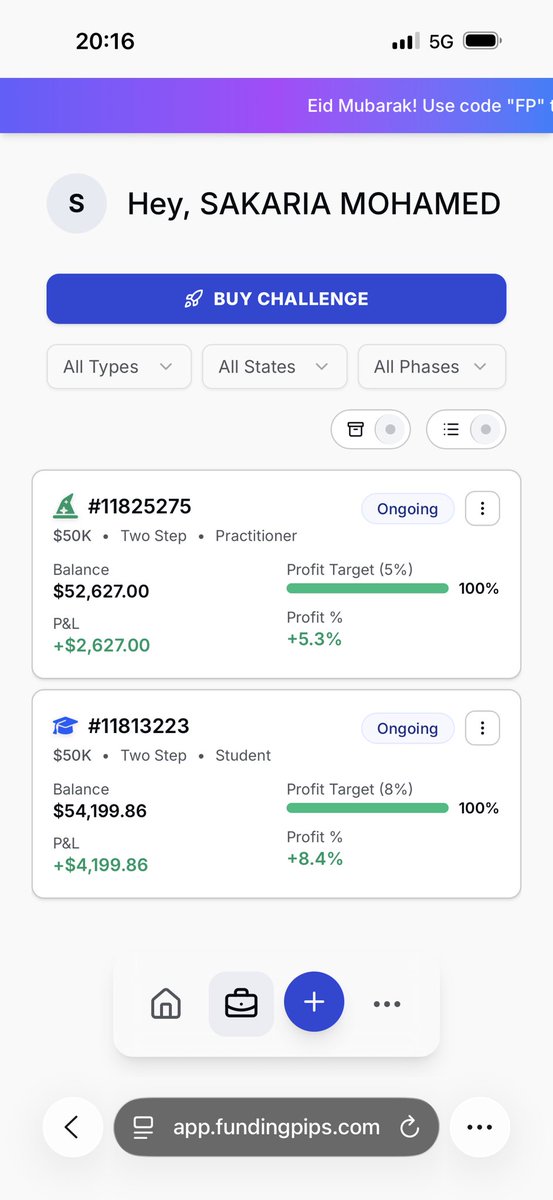
Task: Click the Hey, SAKARIA MOHAMED greeting
Action: click(314, 204)
